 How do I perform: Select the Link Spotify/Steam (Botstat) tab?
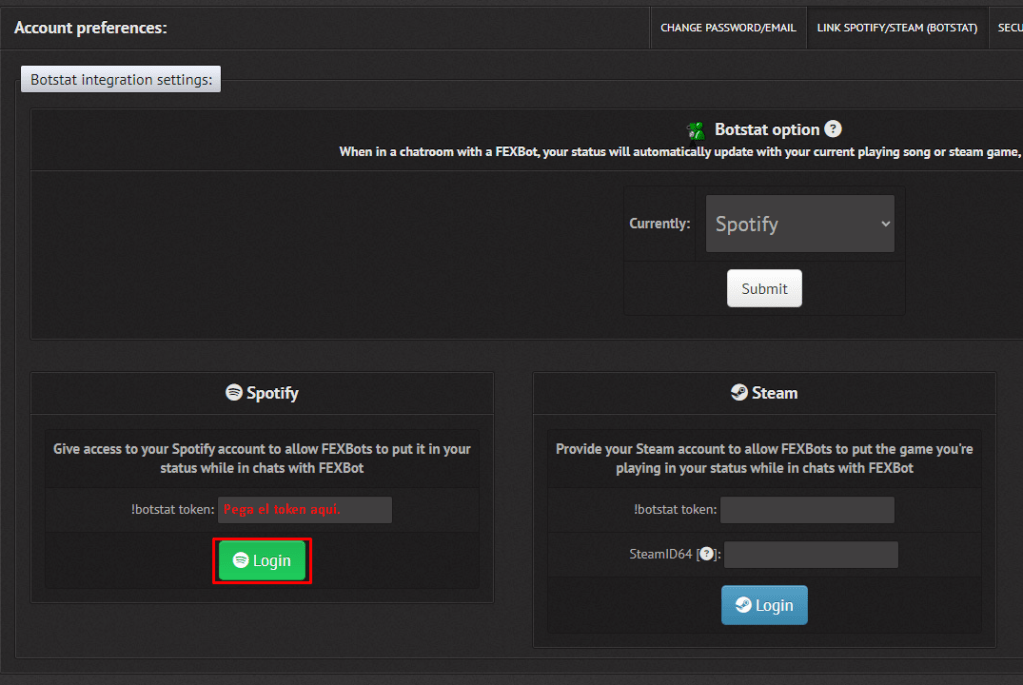point(896,28)
